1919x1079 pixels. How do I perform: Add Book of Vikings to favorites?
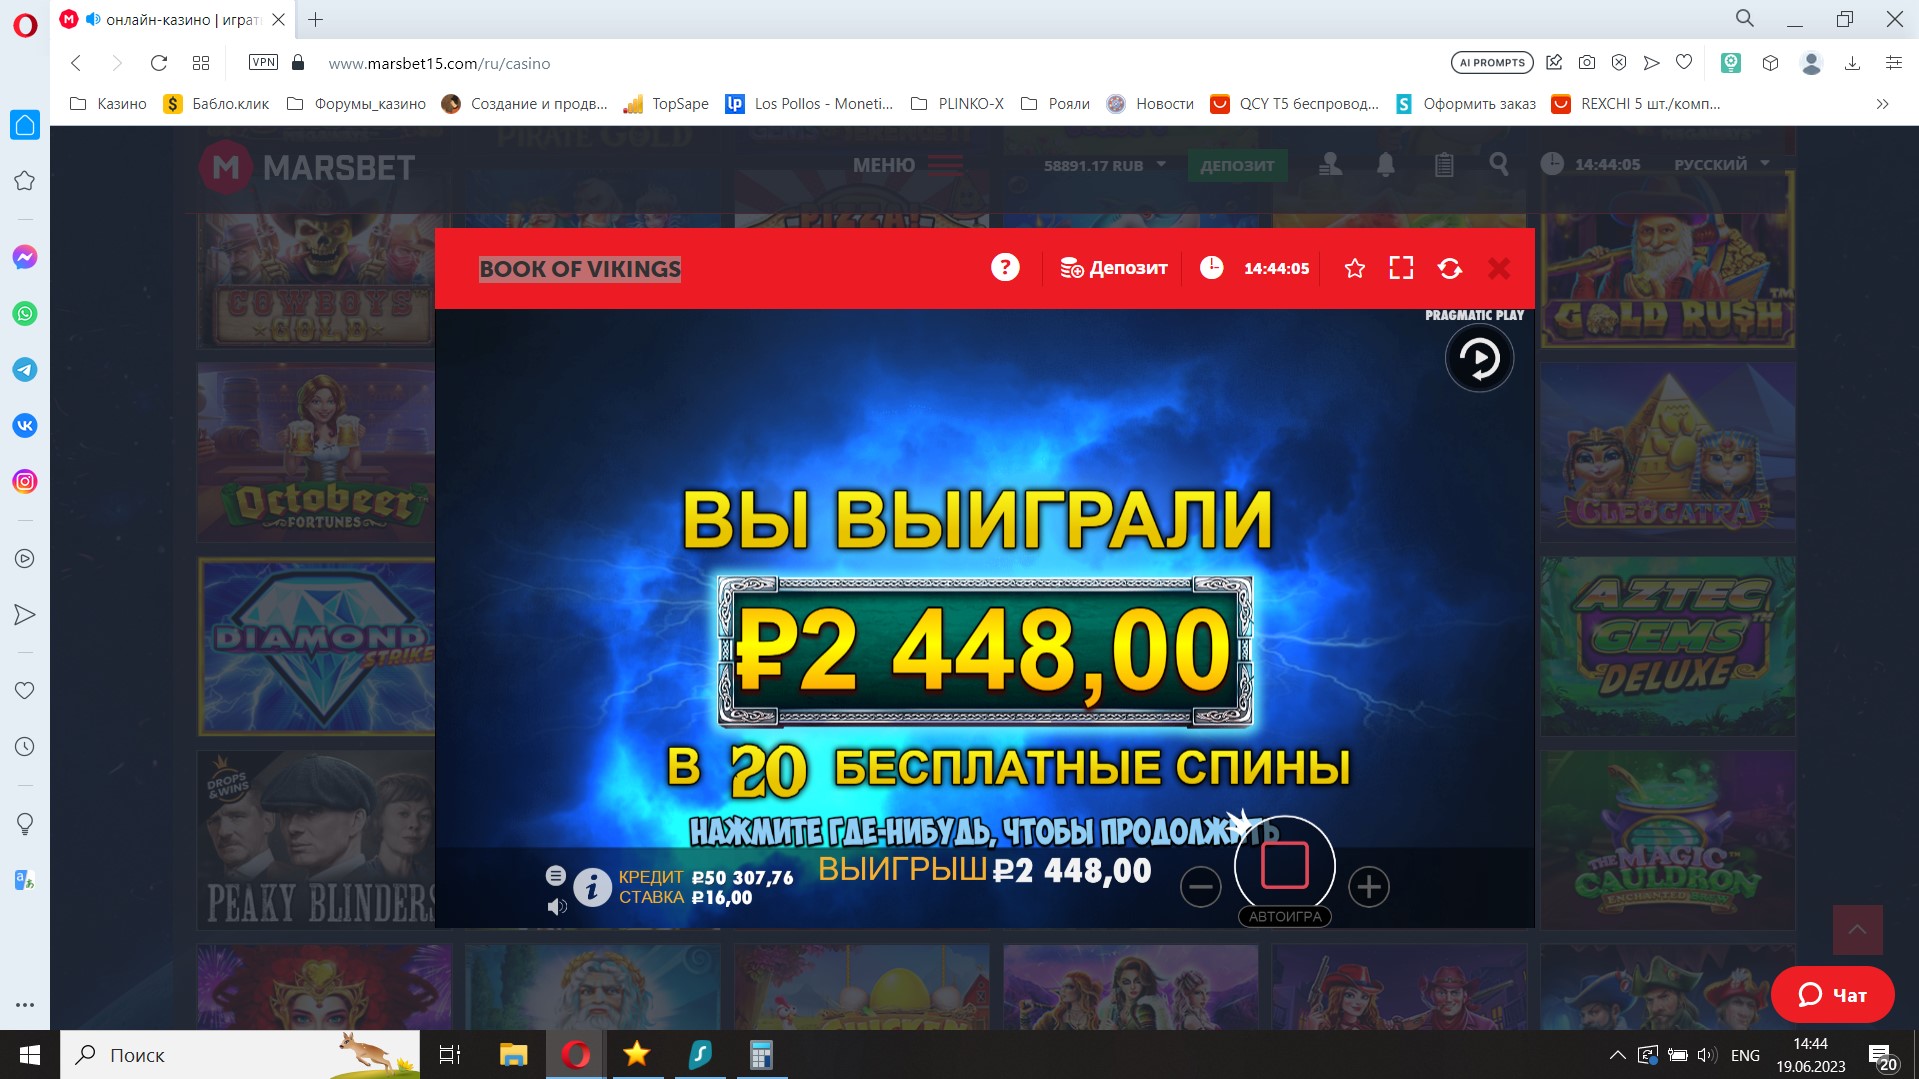[x=1355, y=268]
